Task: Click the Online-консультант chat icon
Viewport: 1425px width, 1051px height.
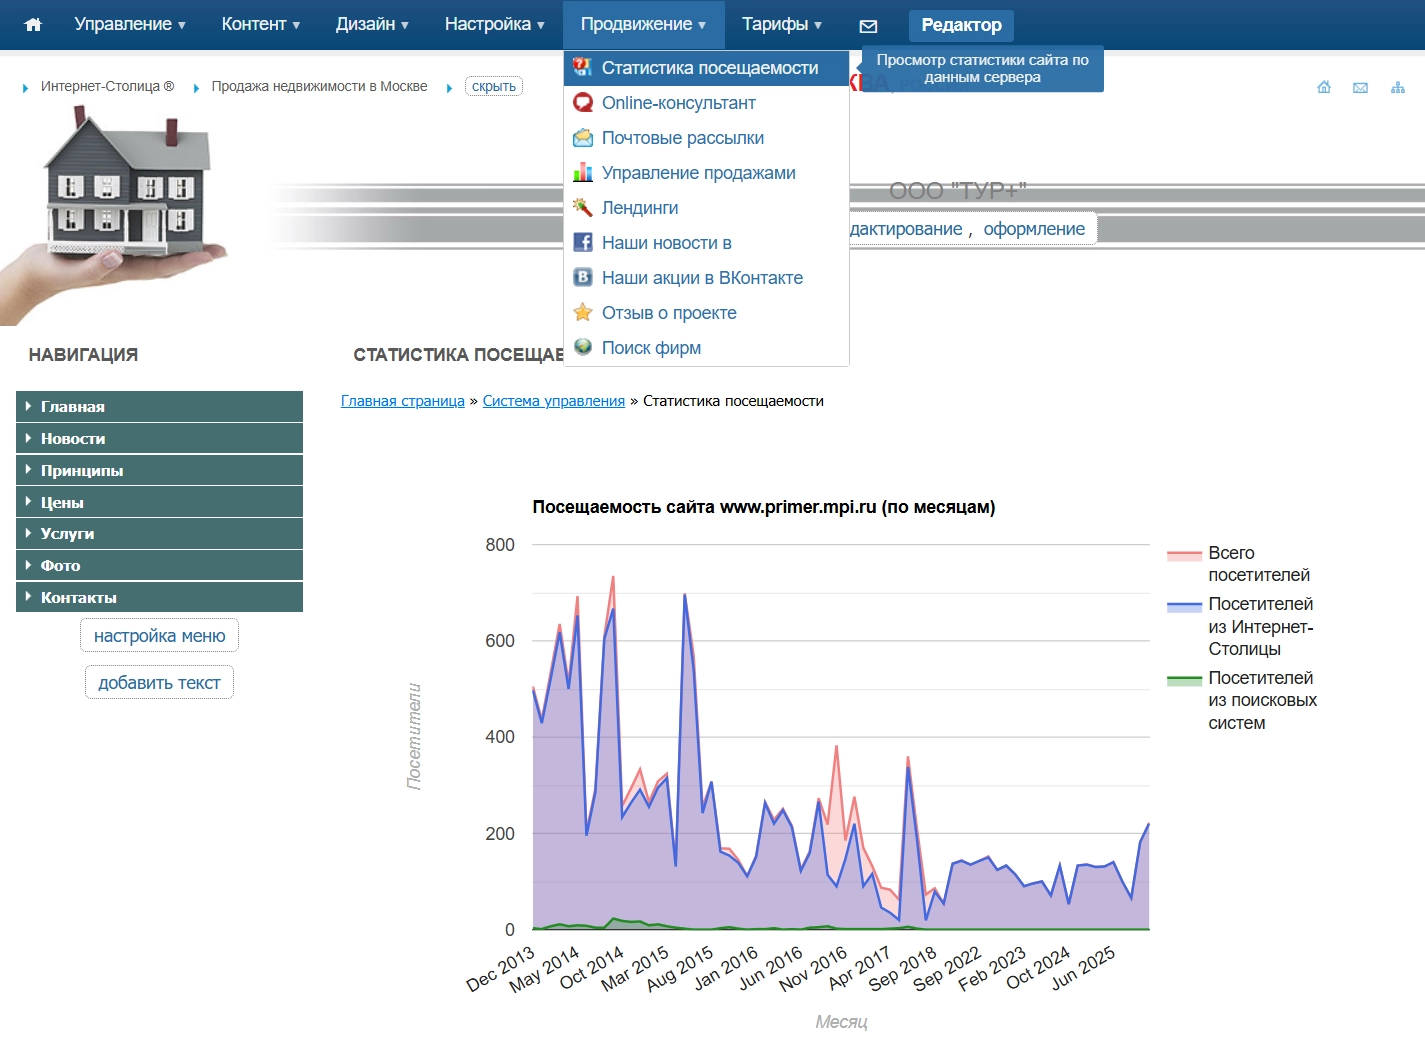Action: tap(582, 103)
